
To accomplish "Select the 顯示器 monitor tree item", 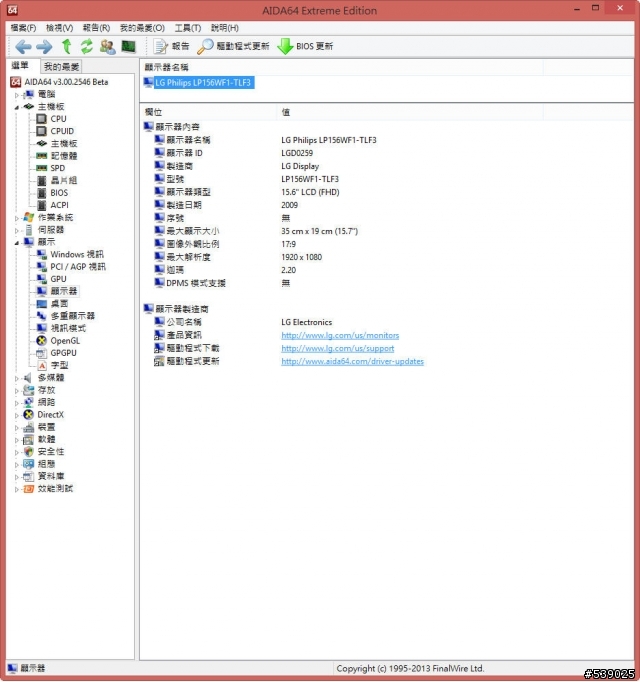I will pyautogui.click(x=64, y=291).
